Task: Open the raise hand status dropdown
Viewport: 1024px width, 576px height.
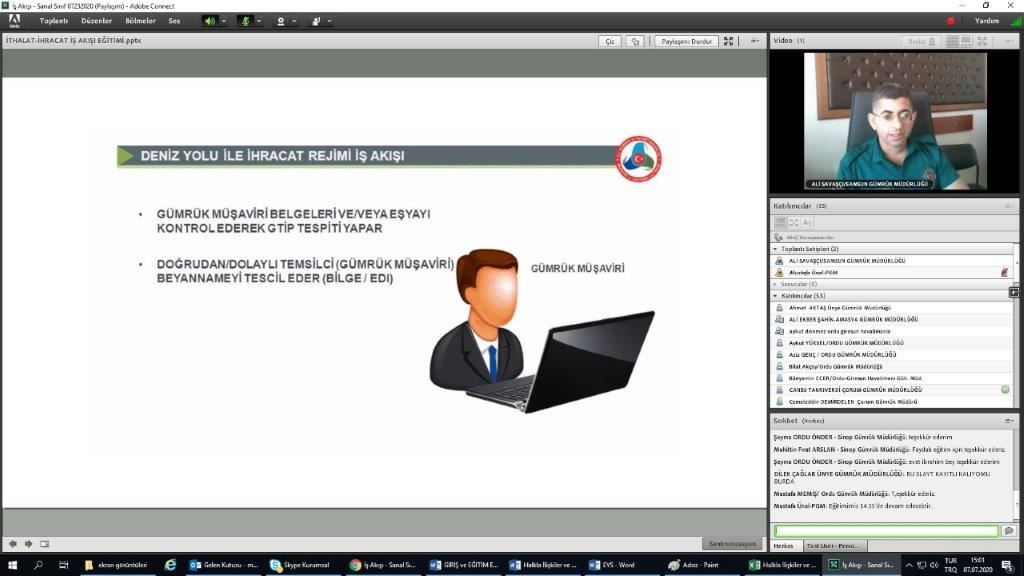Action: pos(330,20)
